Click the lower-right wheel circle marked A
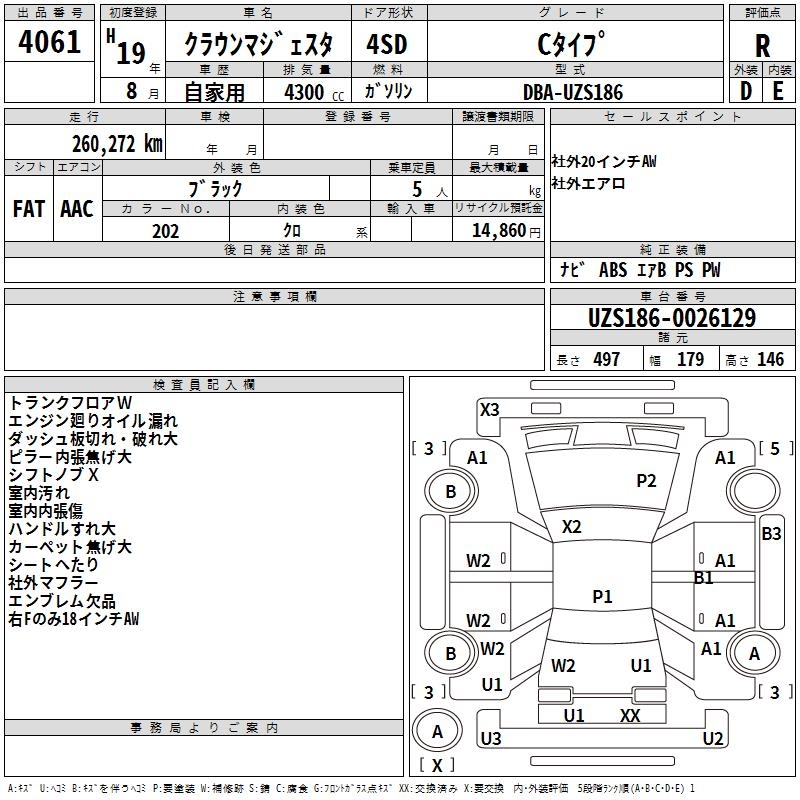800x800 pixels. pos(754,653)
